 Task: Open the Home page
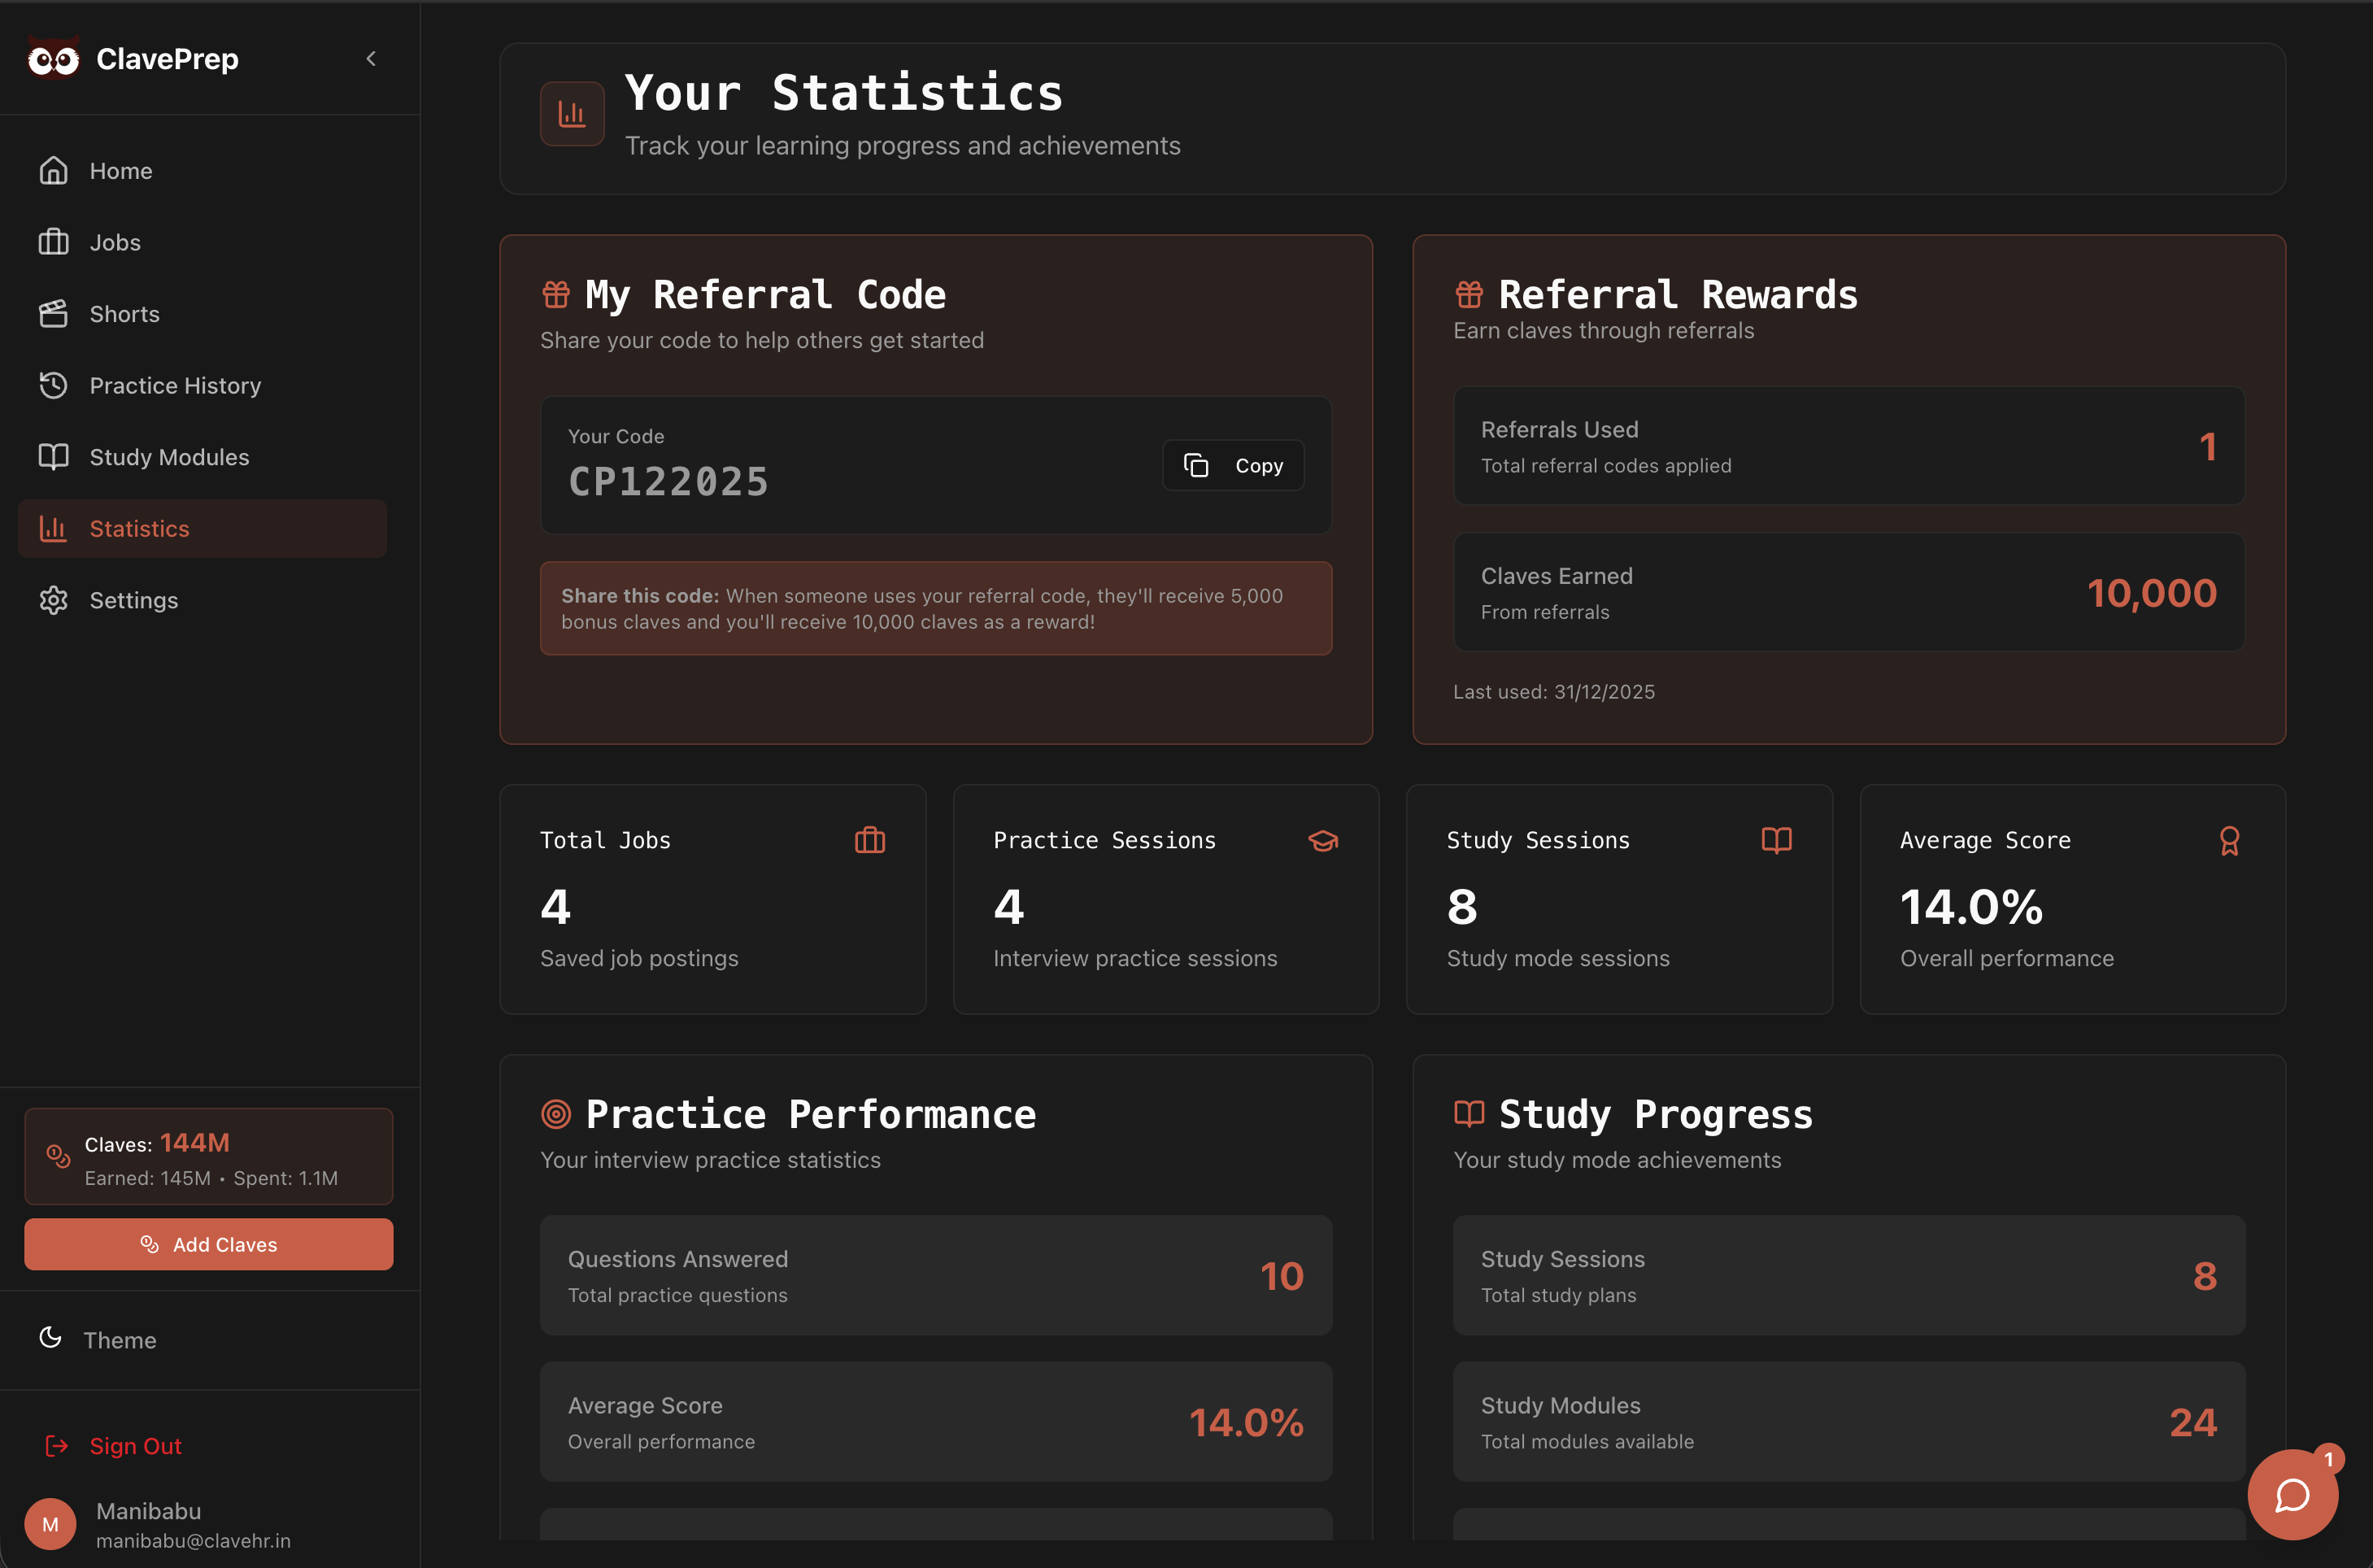120,171
